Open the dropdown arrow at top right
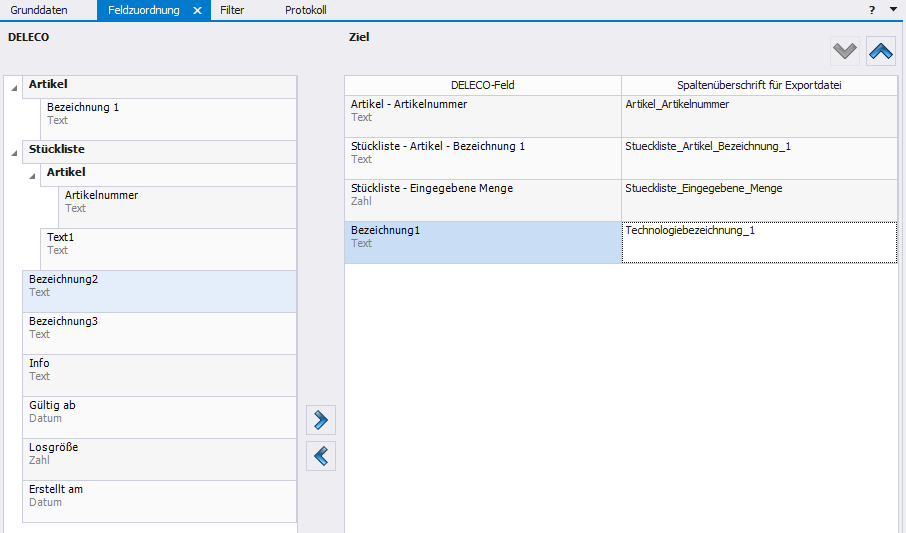 click(893, 9)
